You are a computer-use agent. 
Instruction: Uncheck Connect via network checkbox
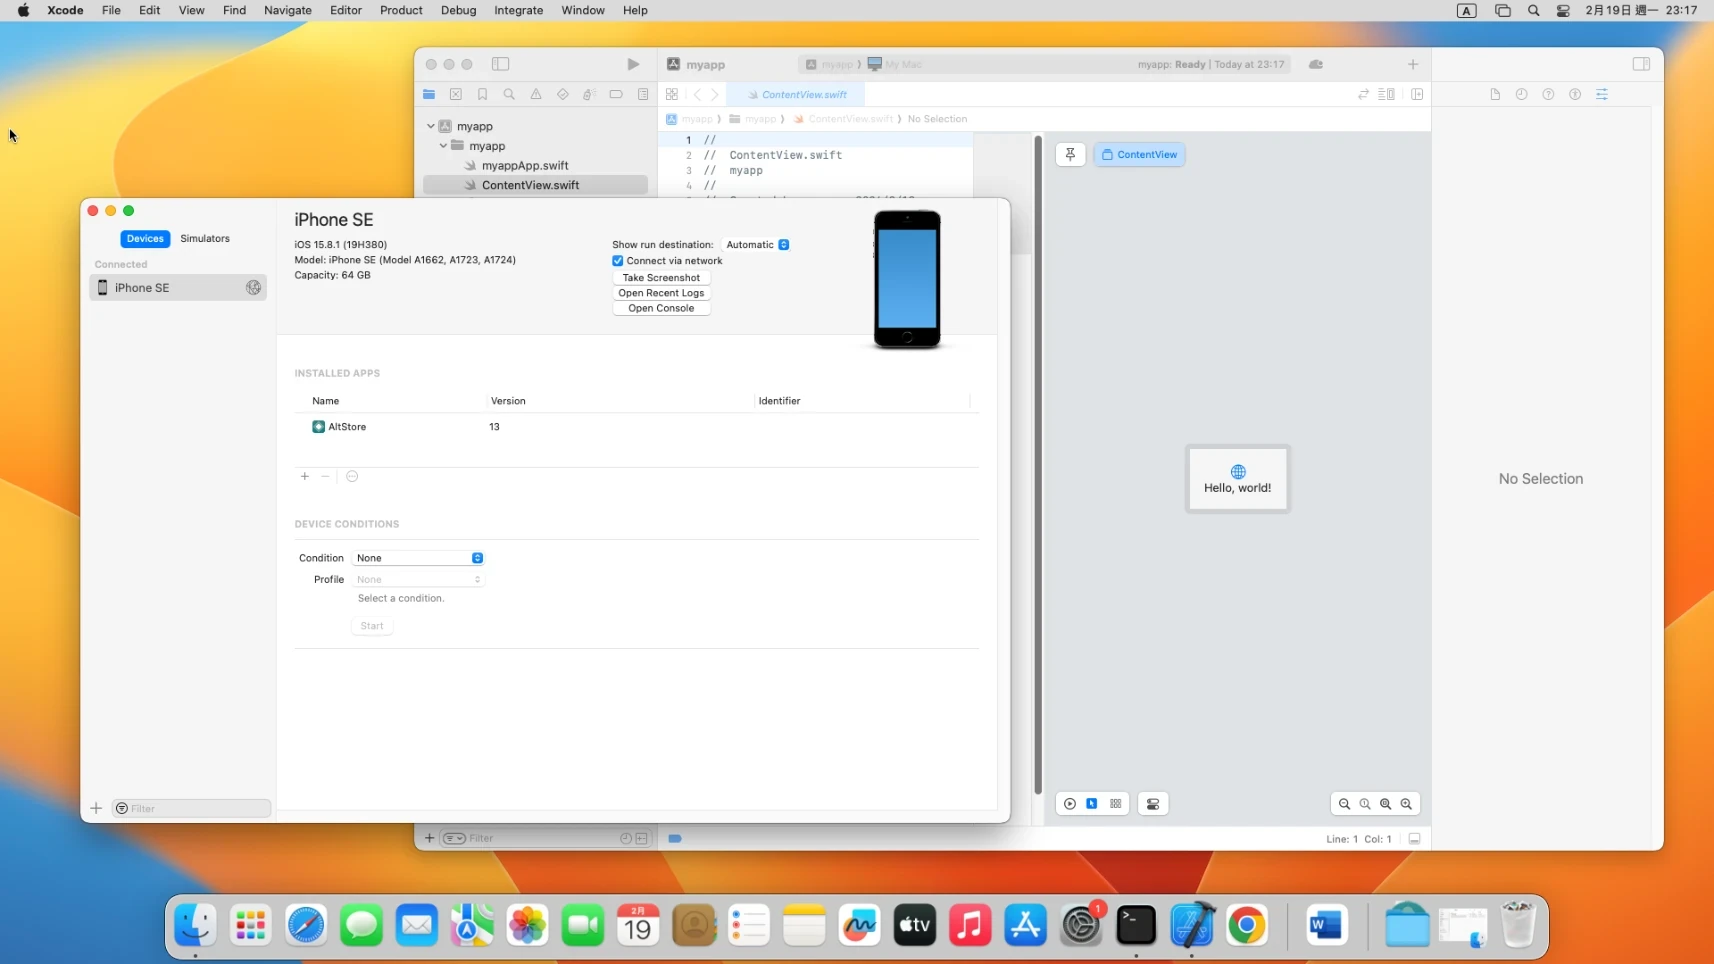pyautogui.click(x=618, y=261)
